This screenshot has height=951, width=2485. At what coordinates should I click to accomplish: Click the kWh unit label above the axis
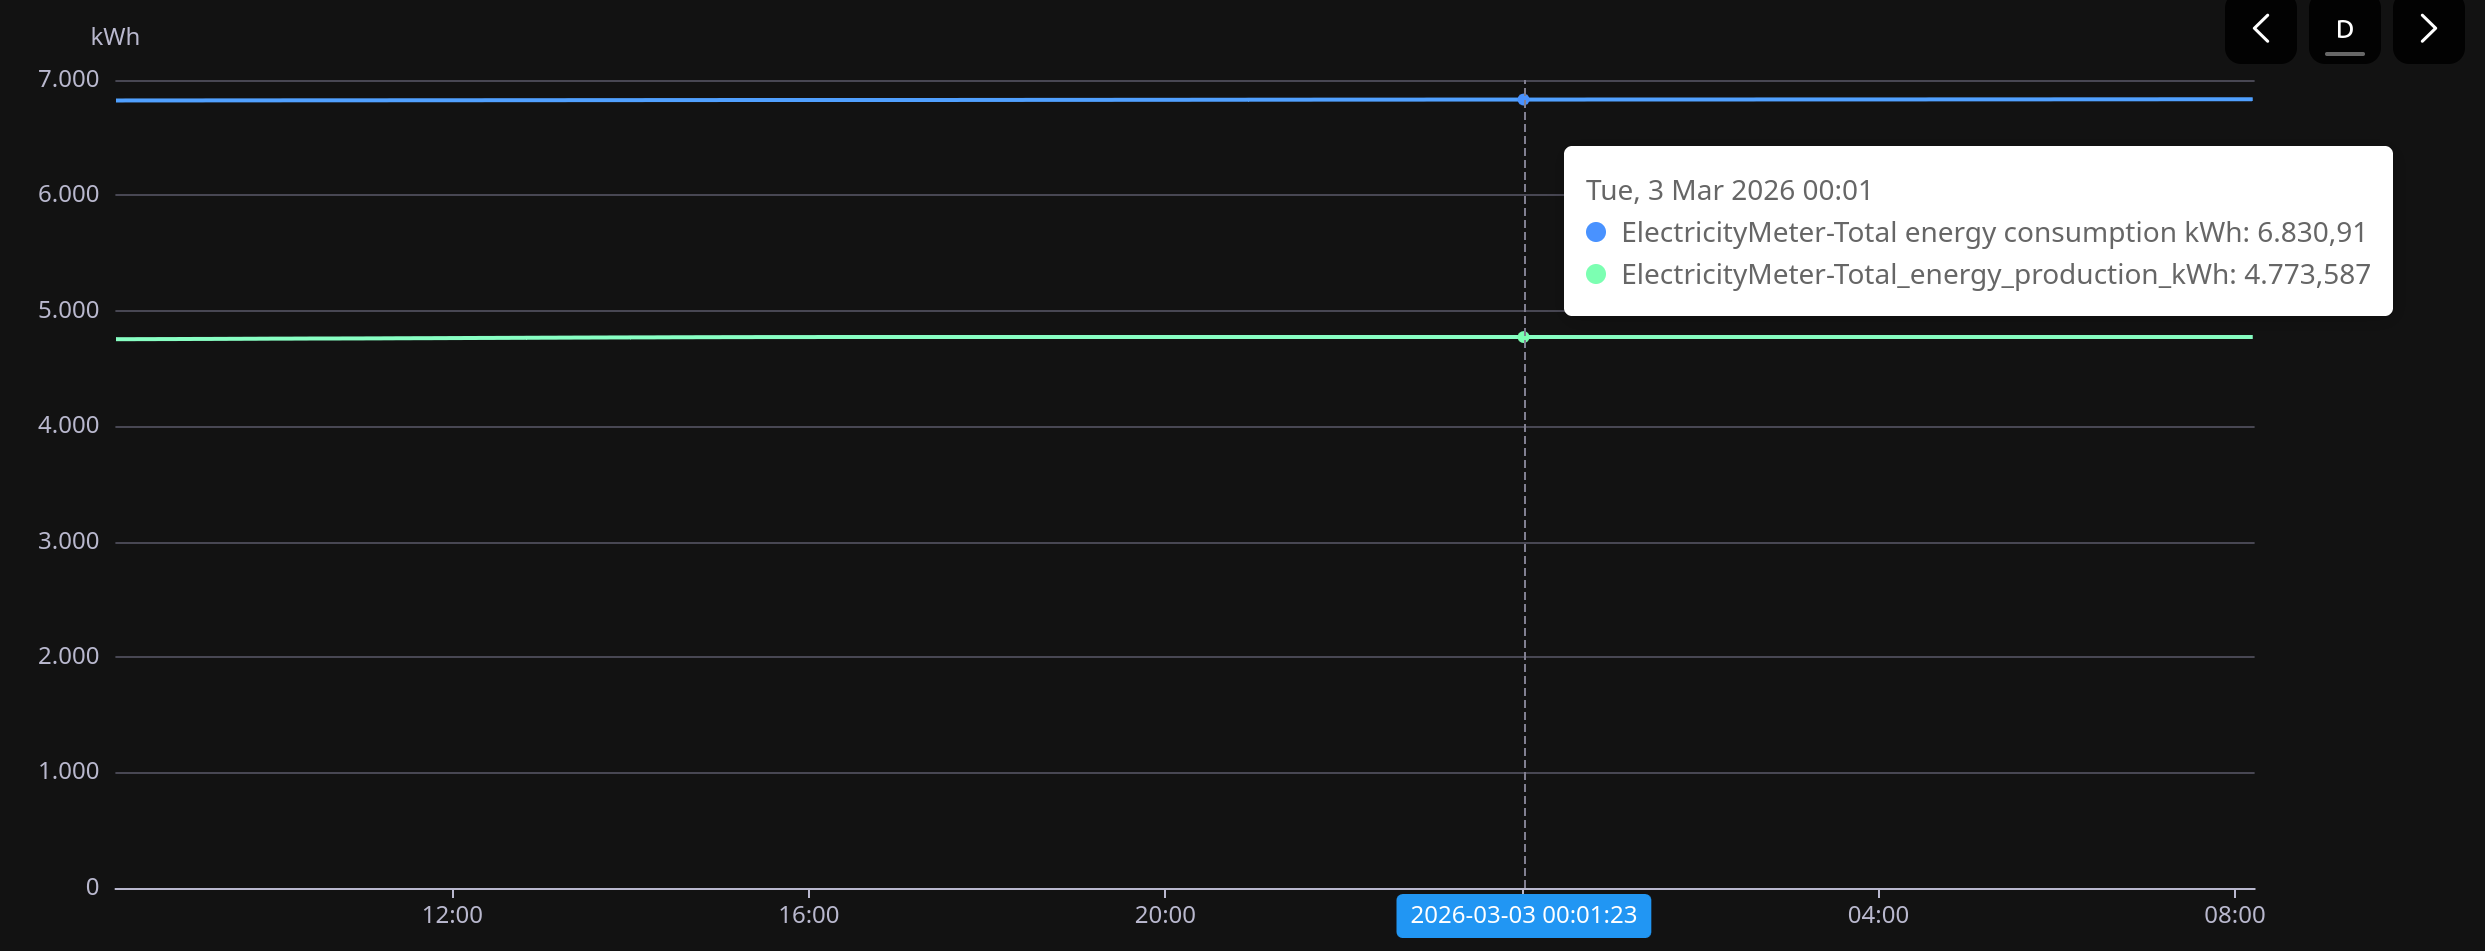[x=115, y=37]
